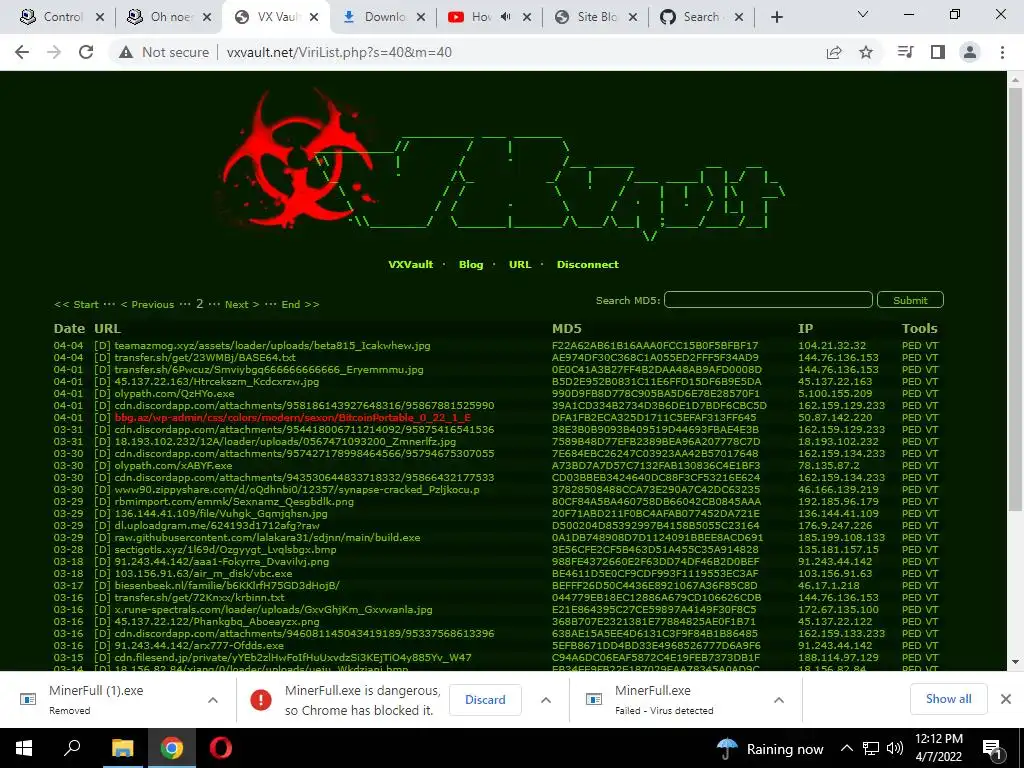Open the Blog nav link

pos(471,264)
